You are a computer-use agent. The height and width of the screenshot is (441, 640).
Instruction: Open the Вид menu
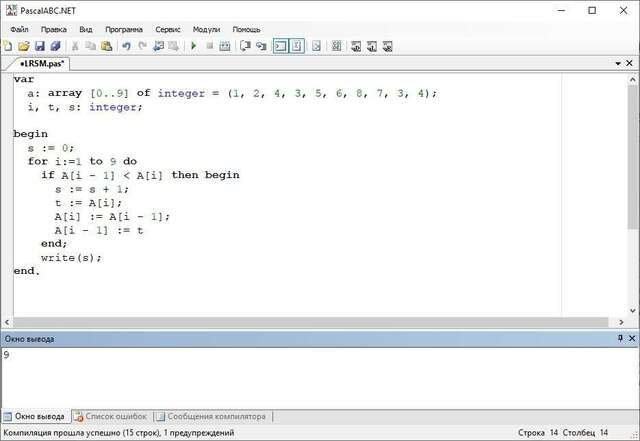click(86, 29)
